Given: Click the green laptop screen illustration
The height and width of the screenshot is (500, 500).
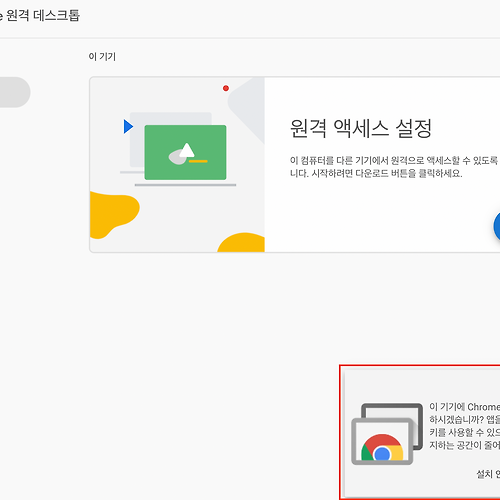Looking at the screenshot, I should 185,152.
